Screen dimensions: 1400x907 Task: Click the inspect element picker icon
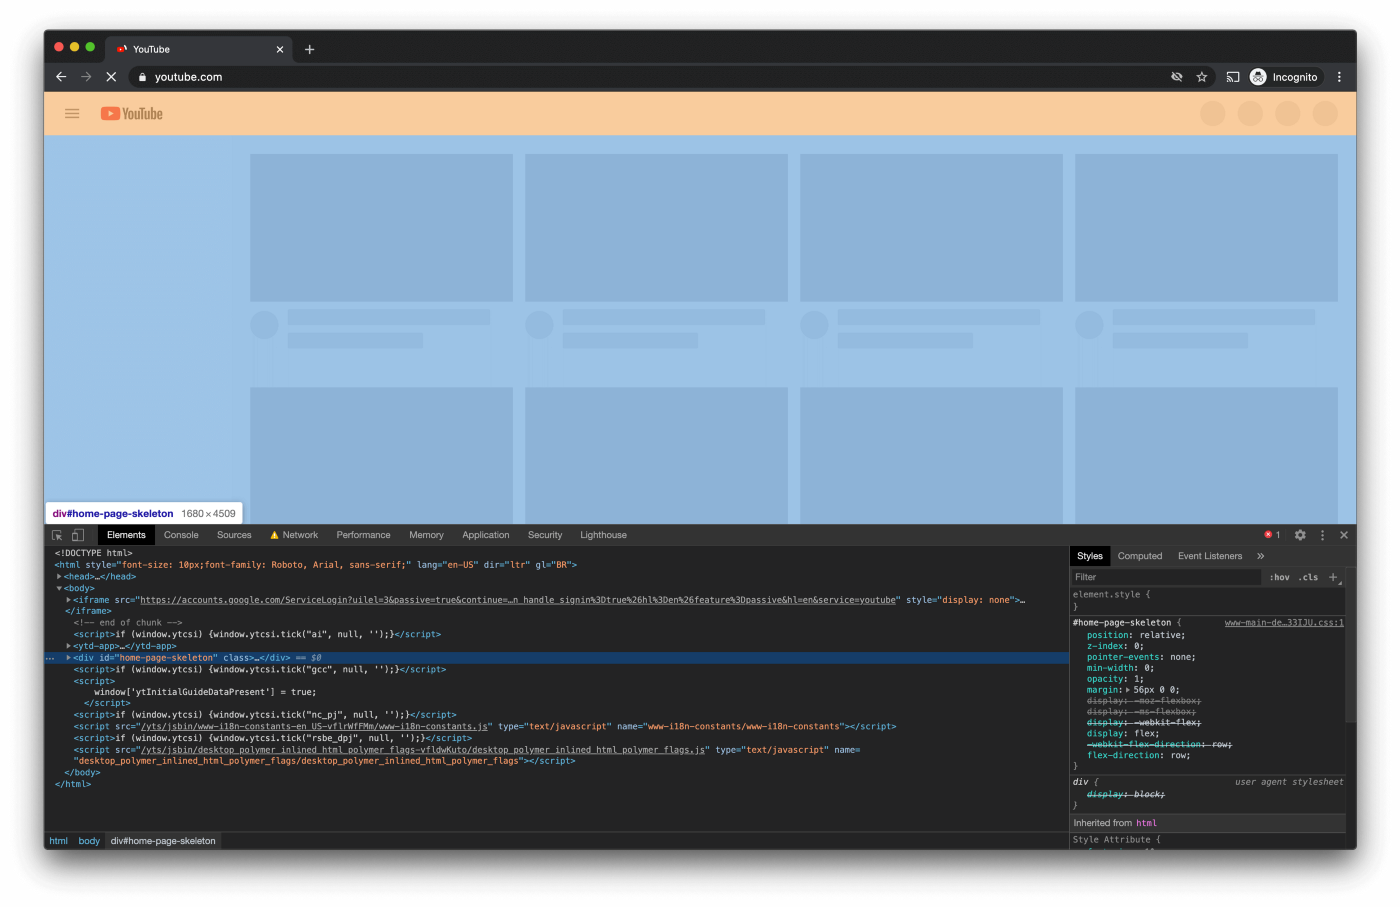[x=57, y=535]
